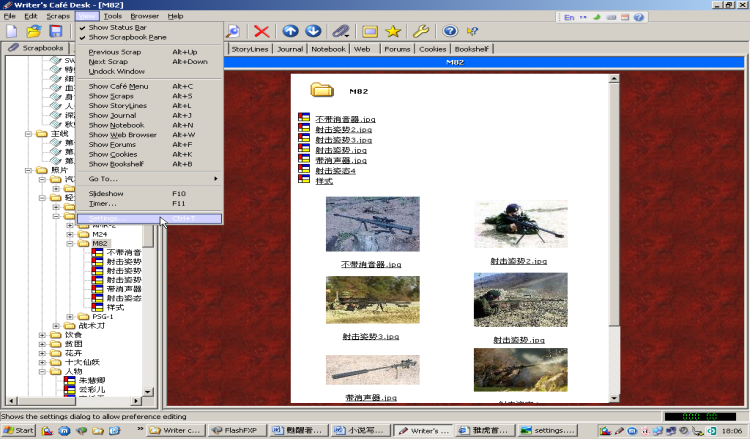Click the En language indicator
Viewport: 750px width, 439px height.
[x=569, y=18]
